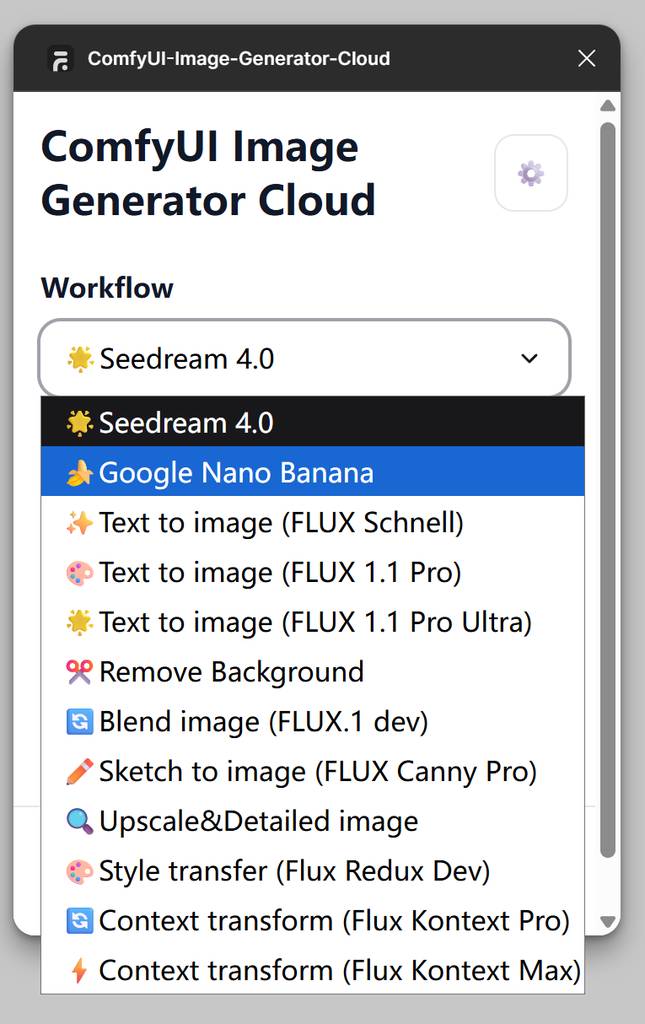This screenshot has width=645, height=1024.
Task: Select Text to image (FLUX 1.1 Pro Ultra)
Action: [x=315, y=623]
